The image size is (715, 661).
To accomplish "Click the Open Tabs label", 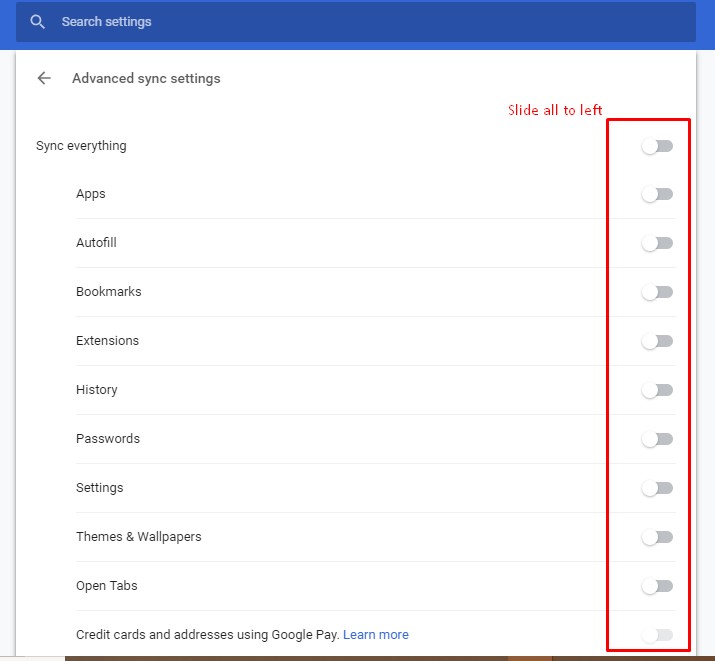I will 107,585.
